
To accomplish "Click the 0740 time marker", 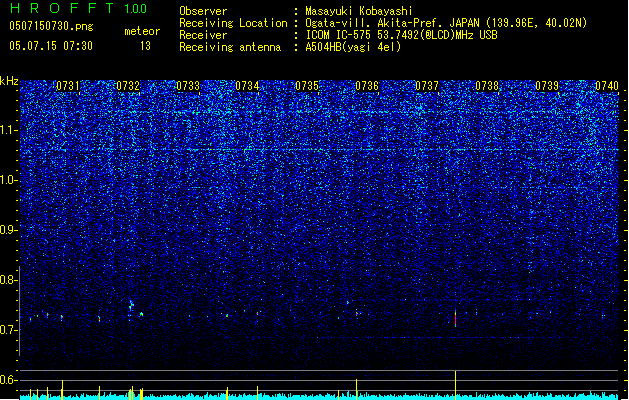I will (607, 86).
